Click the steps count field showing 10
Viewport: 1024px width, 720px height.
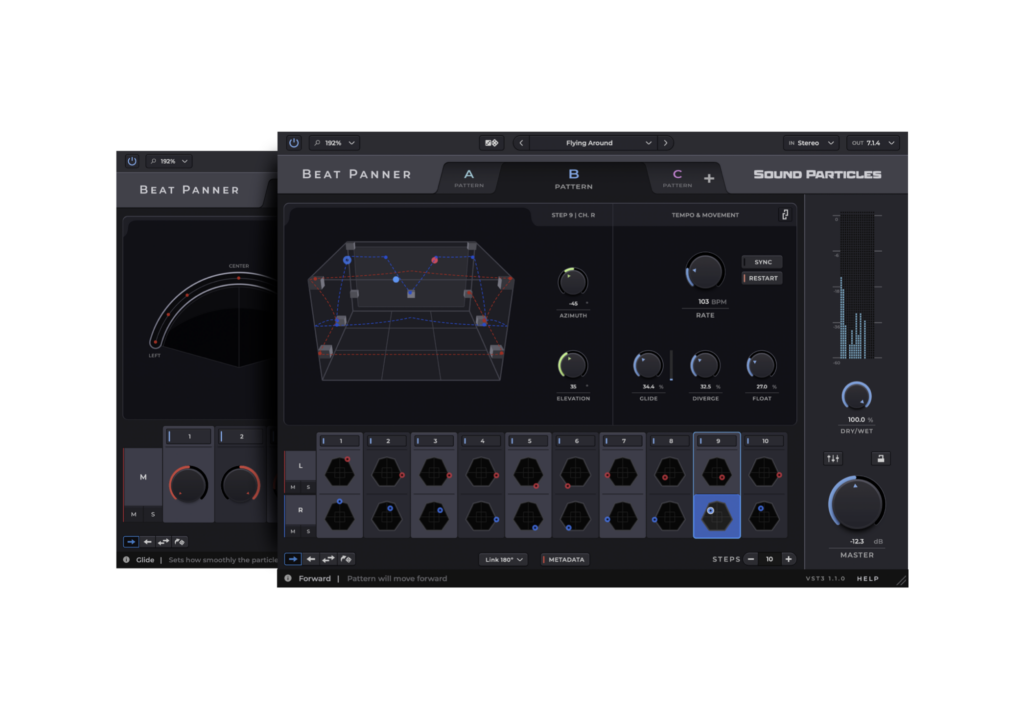[770, 559]
